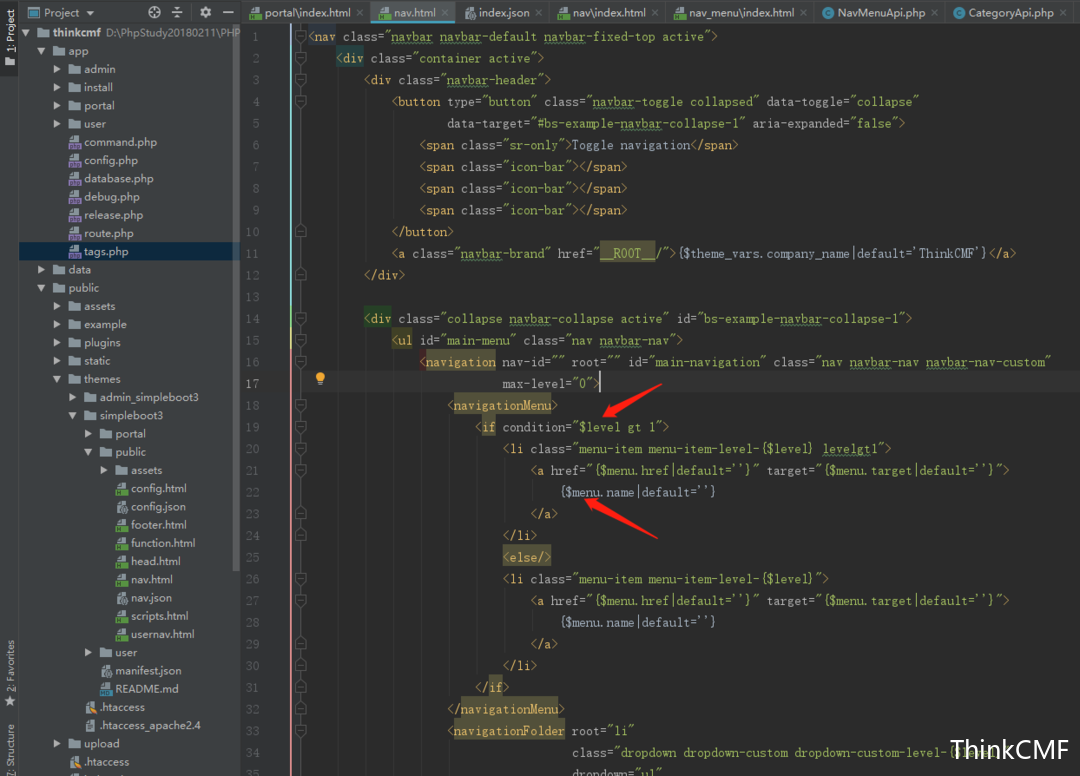This screenshot has width=1080, height=776.
Task: Click the yellow lightbulb intention icon
Action: (x=320, y=378)
